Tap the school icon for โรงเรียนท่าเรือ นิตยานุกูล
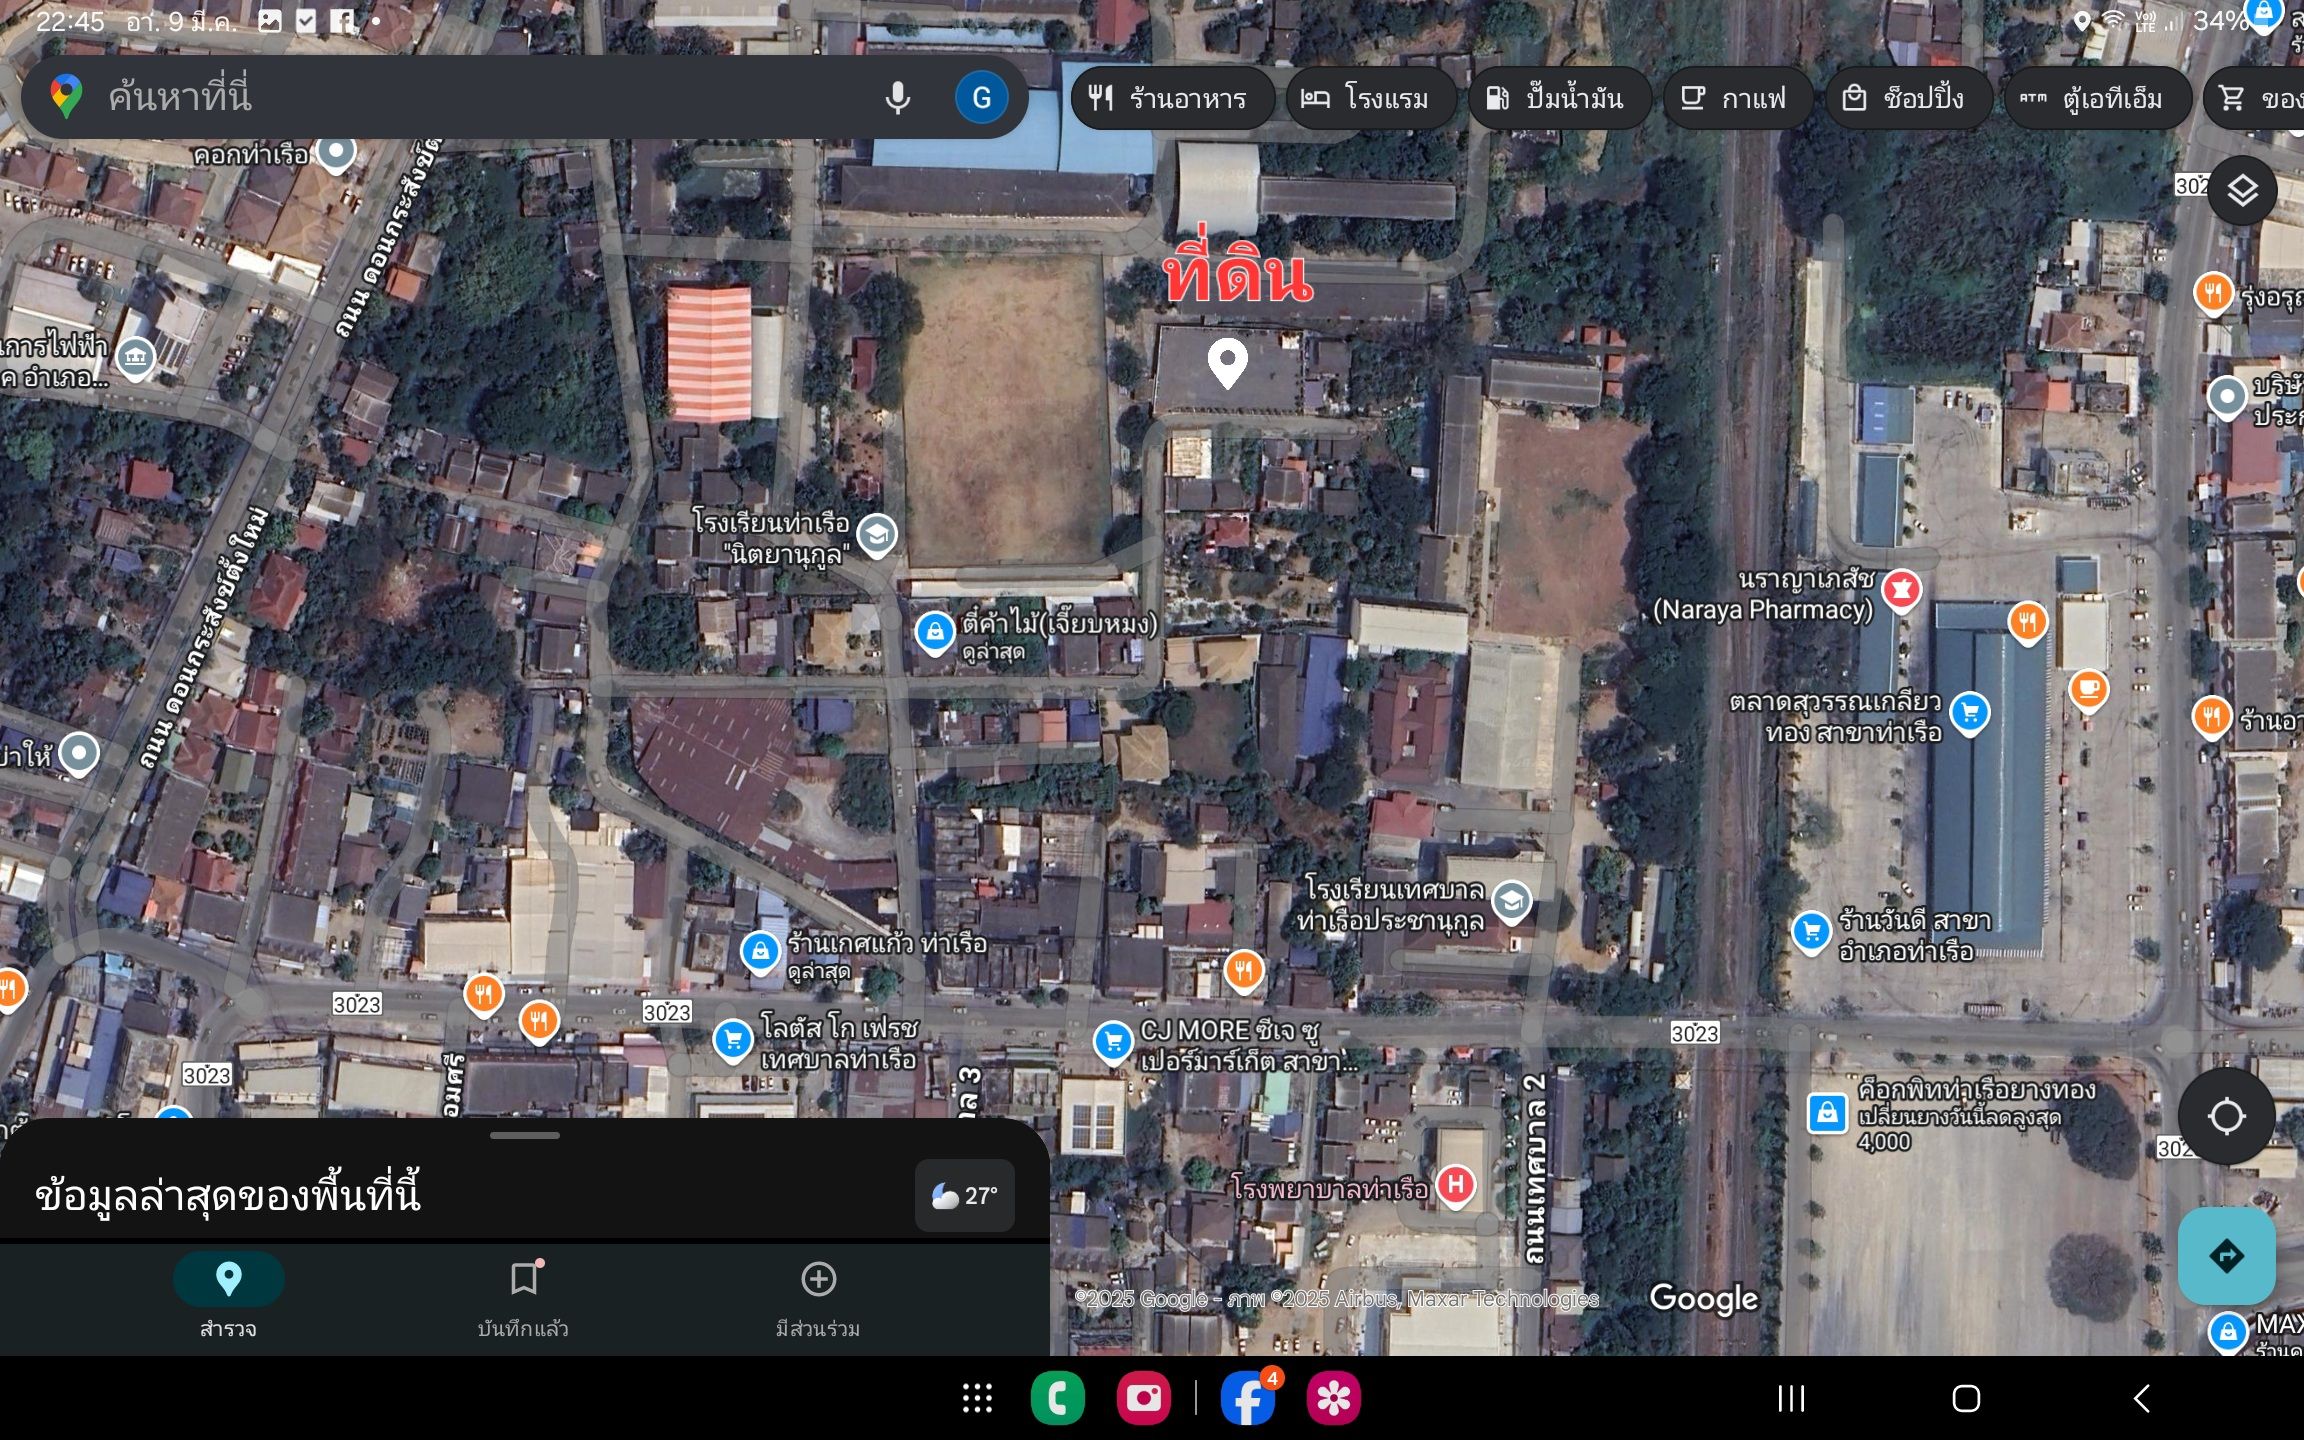The height and width of the screenshot is (1440, 2304). (877, 535)
